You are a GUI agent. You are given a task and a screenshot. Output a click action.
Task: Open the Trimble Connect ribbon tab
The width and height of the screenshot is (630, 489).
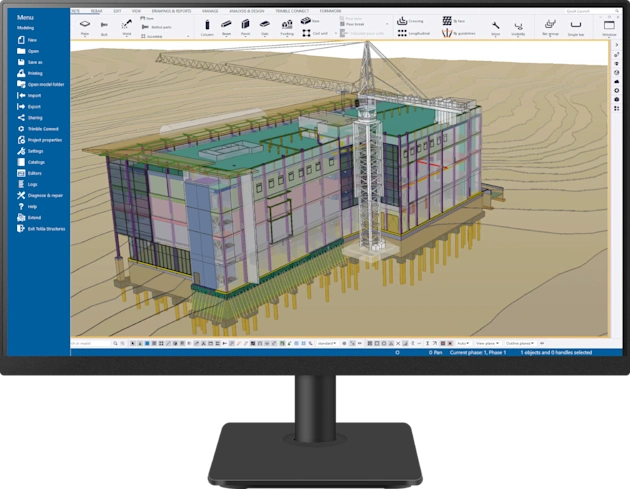pos(292,11)
